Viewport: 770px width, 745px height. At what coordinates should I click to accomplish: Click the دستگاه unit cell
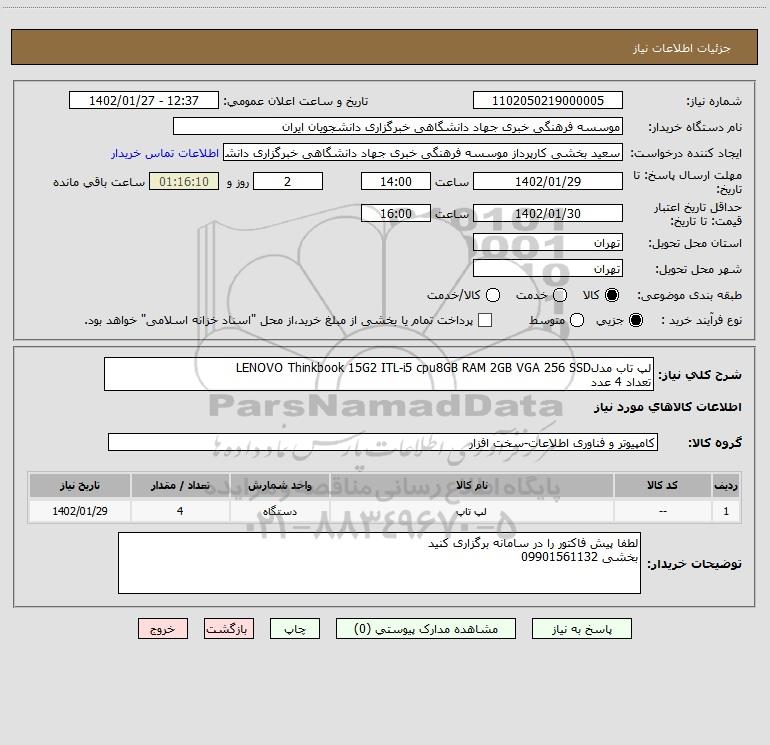(279, 511)
